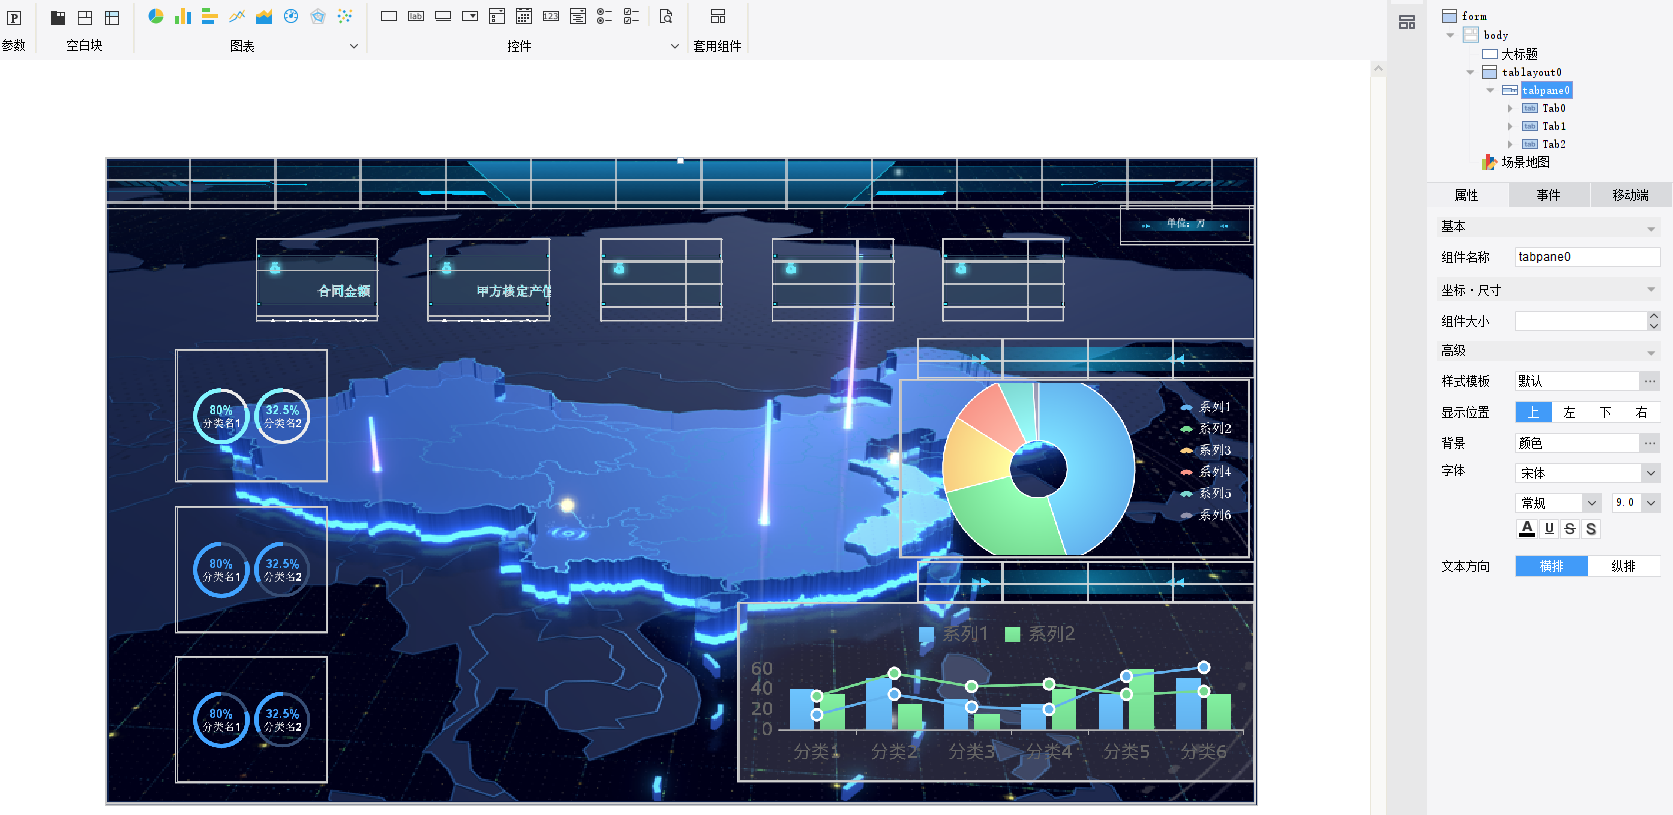Add the preview search widget icon

point(666,16)
